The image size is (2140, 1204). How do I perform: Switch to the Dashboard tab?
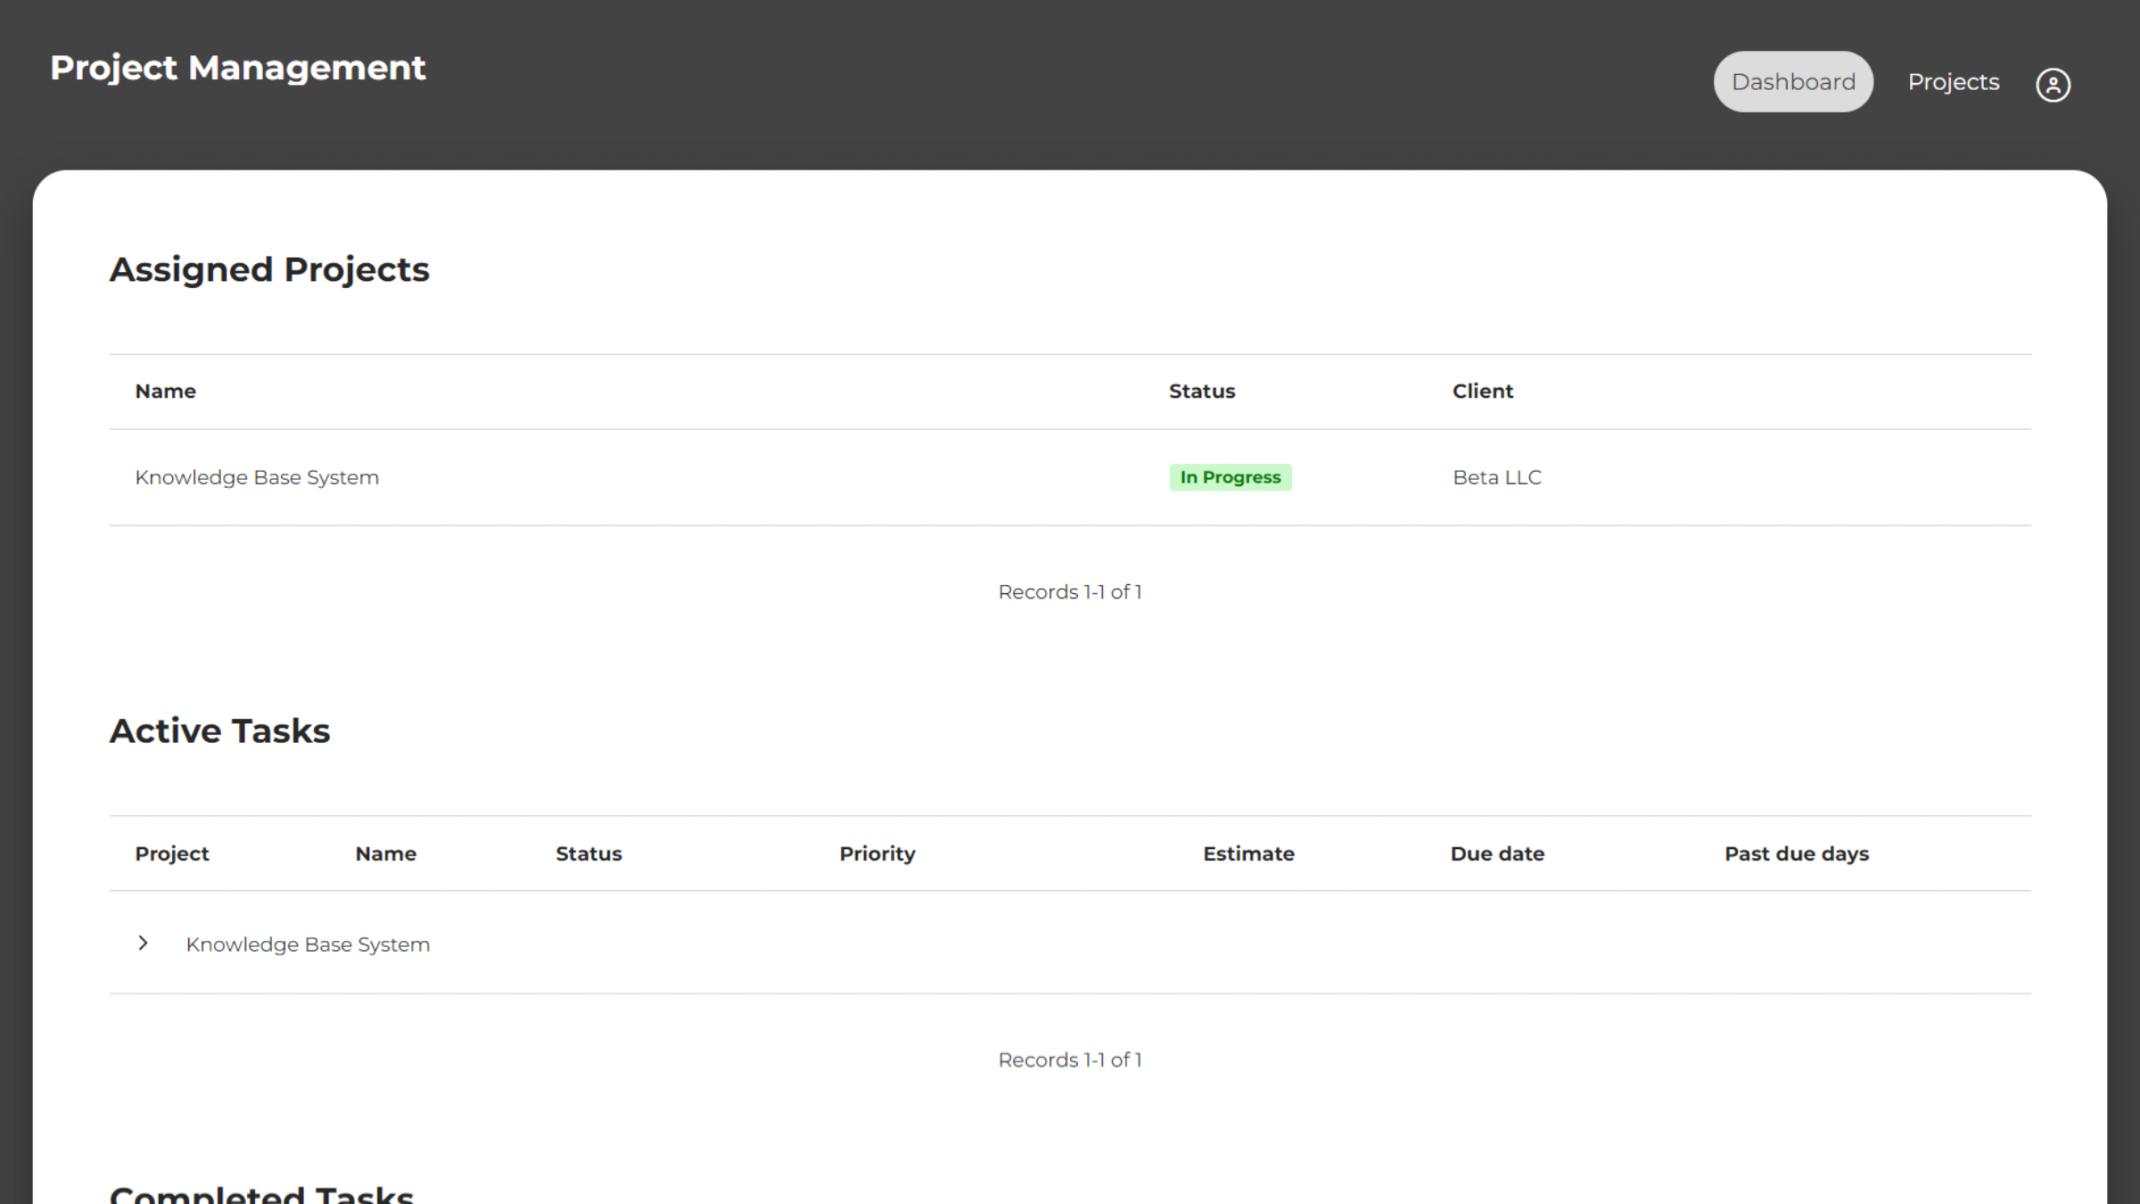pos(1792,82)
